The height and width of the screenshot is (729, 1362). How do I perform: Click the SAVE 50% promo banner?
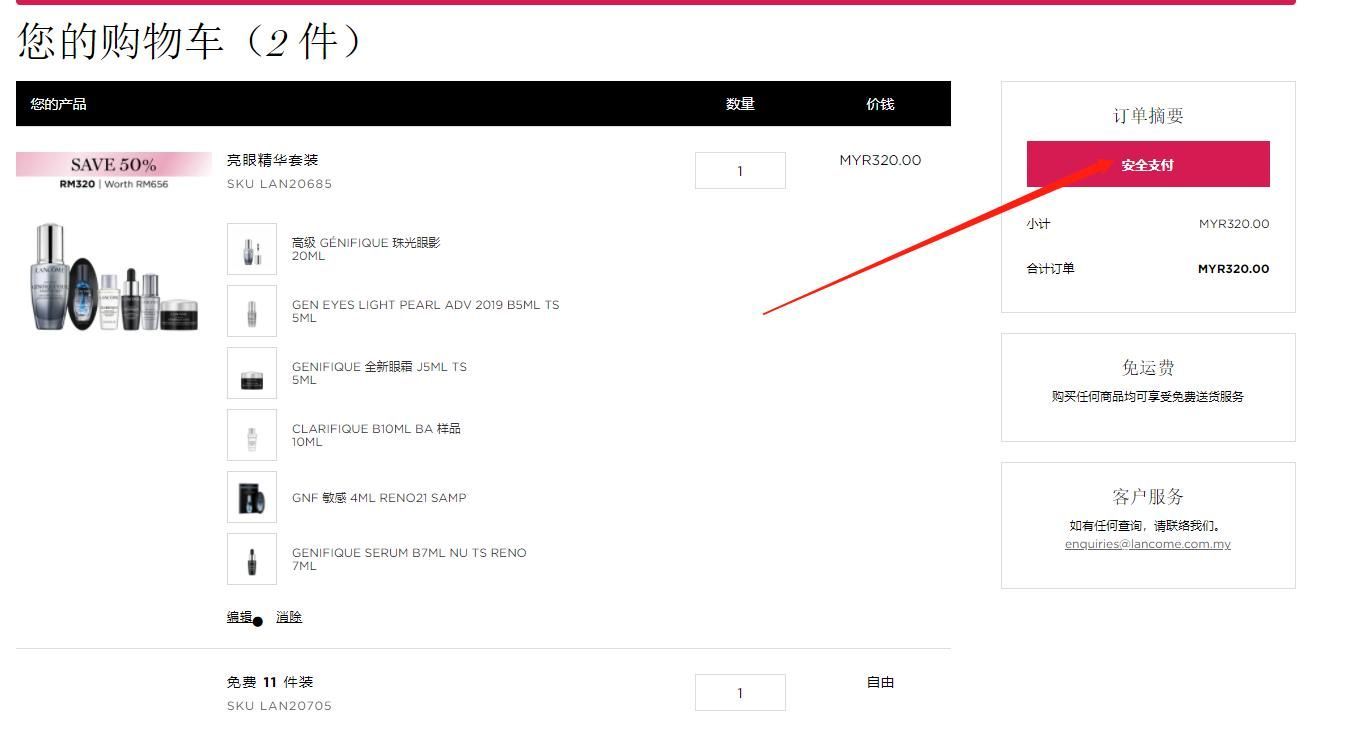point(114,171)
